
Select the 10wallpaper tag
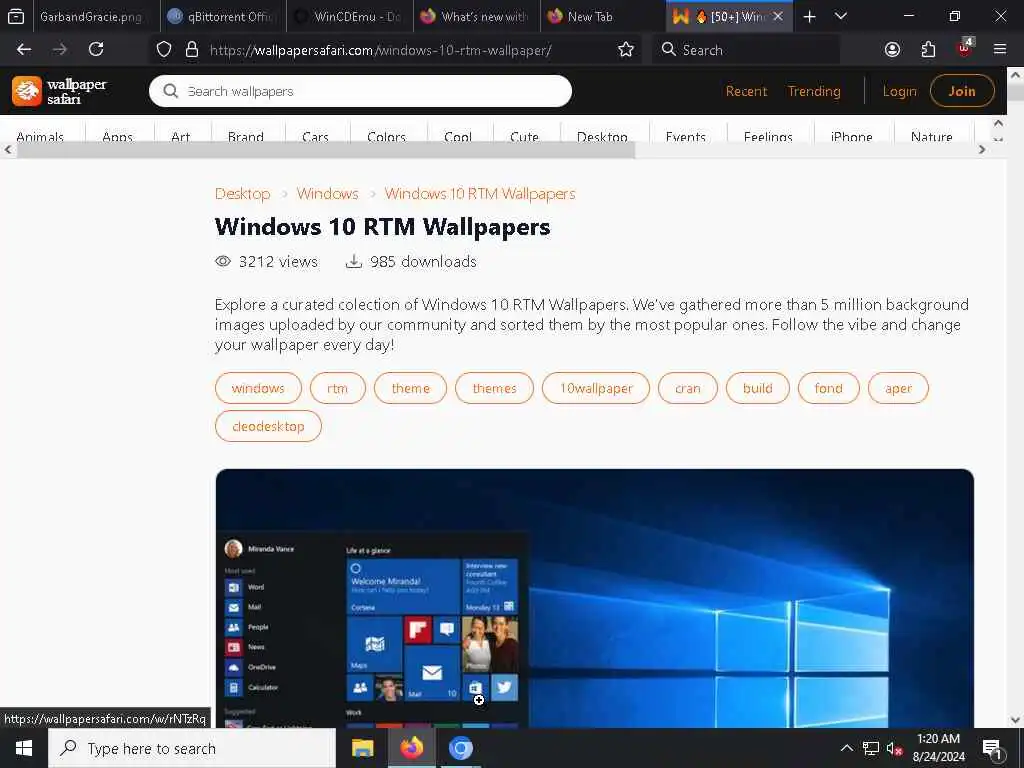point(596,388)
